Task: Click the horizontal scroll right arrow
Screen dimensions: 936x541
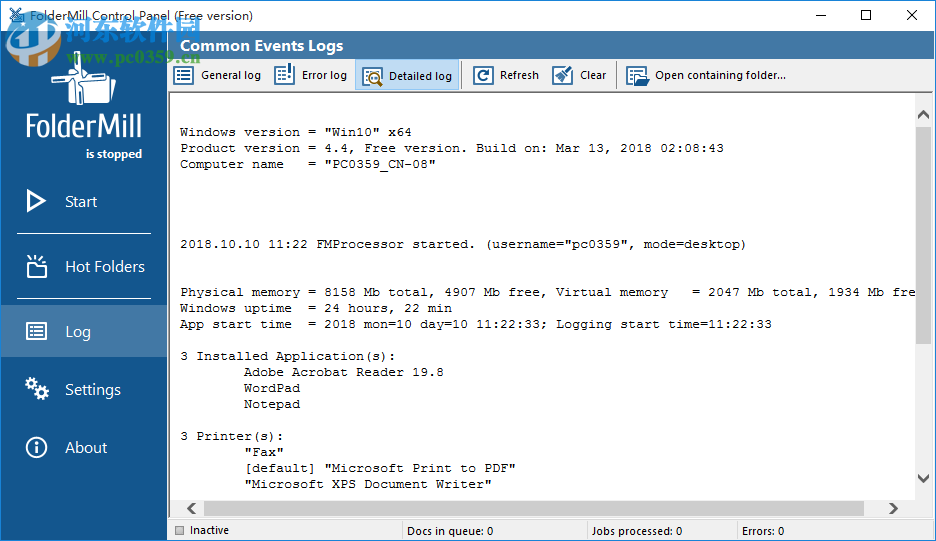Action: (893, 508)
